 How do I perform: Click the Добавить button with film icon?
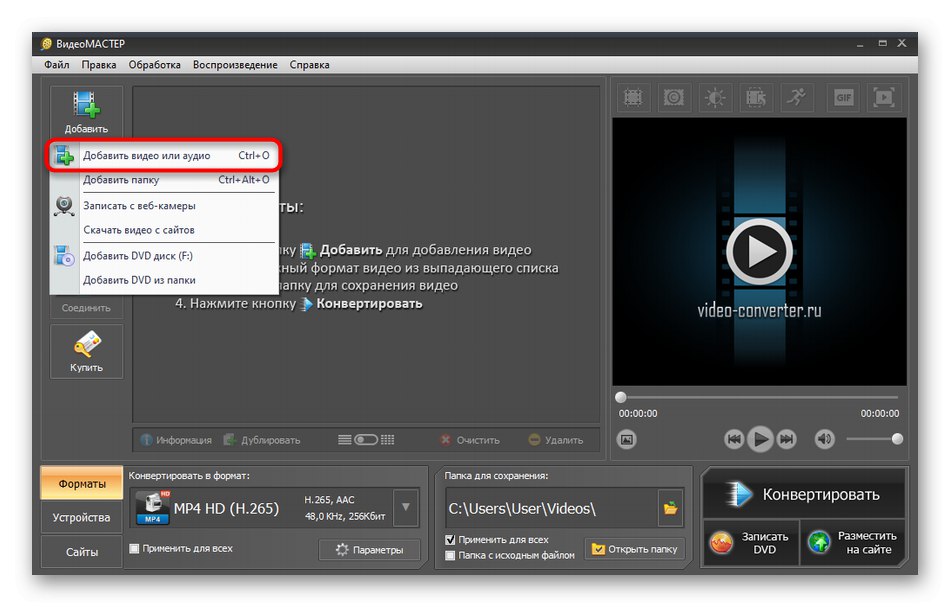click(87, 112)
